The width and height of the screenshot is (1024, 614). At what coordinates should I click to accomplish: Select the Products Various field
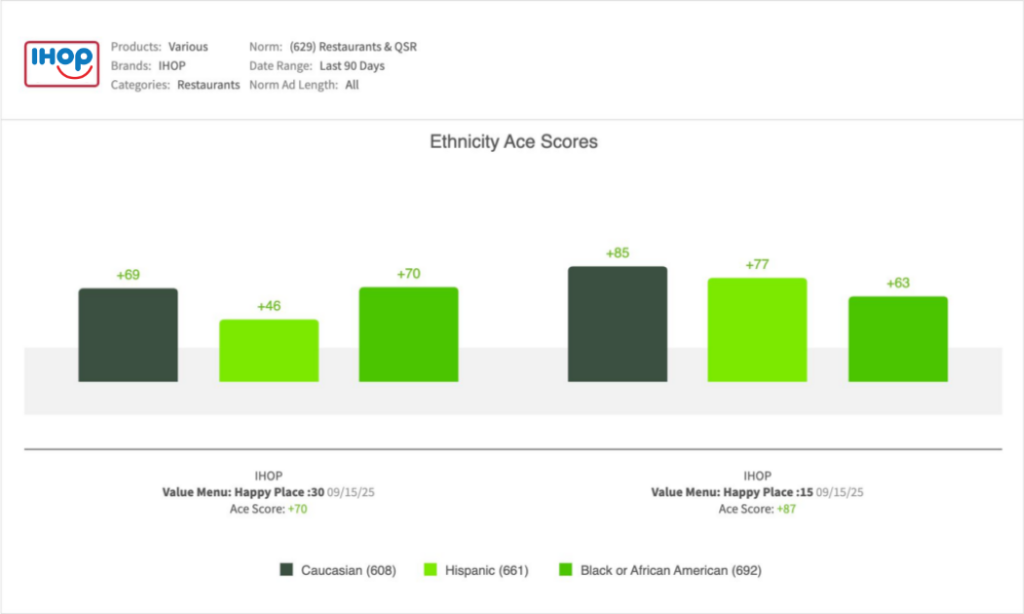coord(188,47)
